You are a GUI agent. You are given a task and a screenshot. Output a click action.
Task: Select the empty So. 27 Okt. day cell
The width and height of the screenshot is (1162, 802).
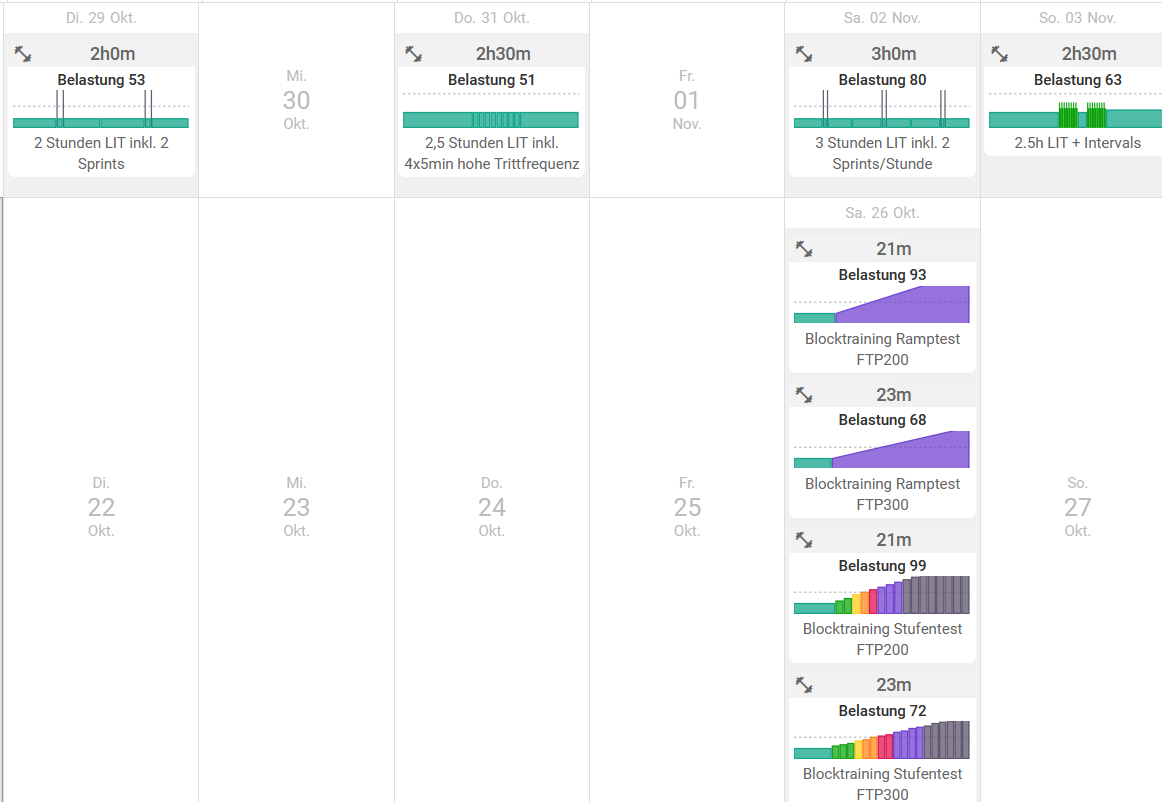coord(1077,507)
